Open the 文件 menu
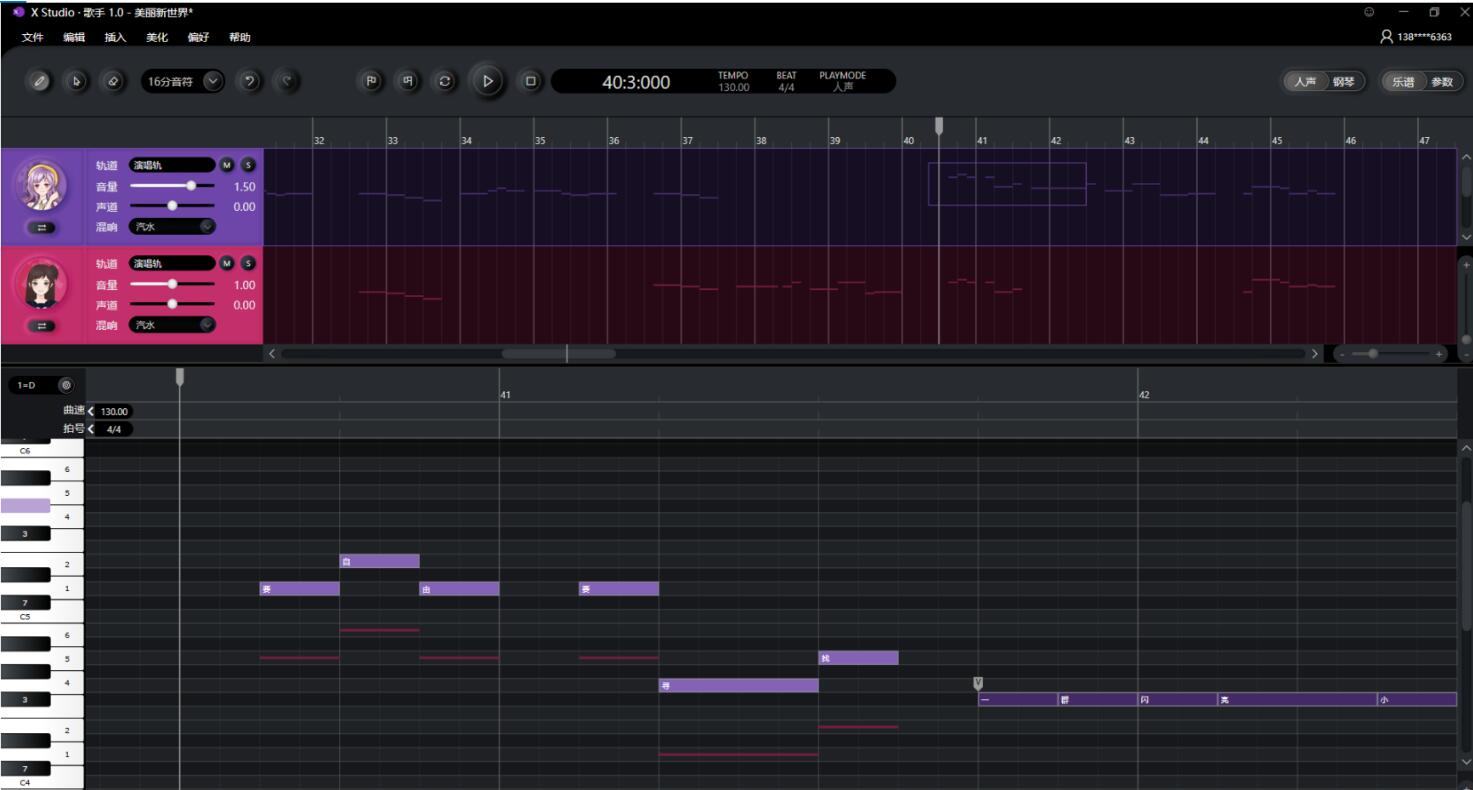Image resolution: width=1473 pixels, height=790 pixels. (32, 37)
